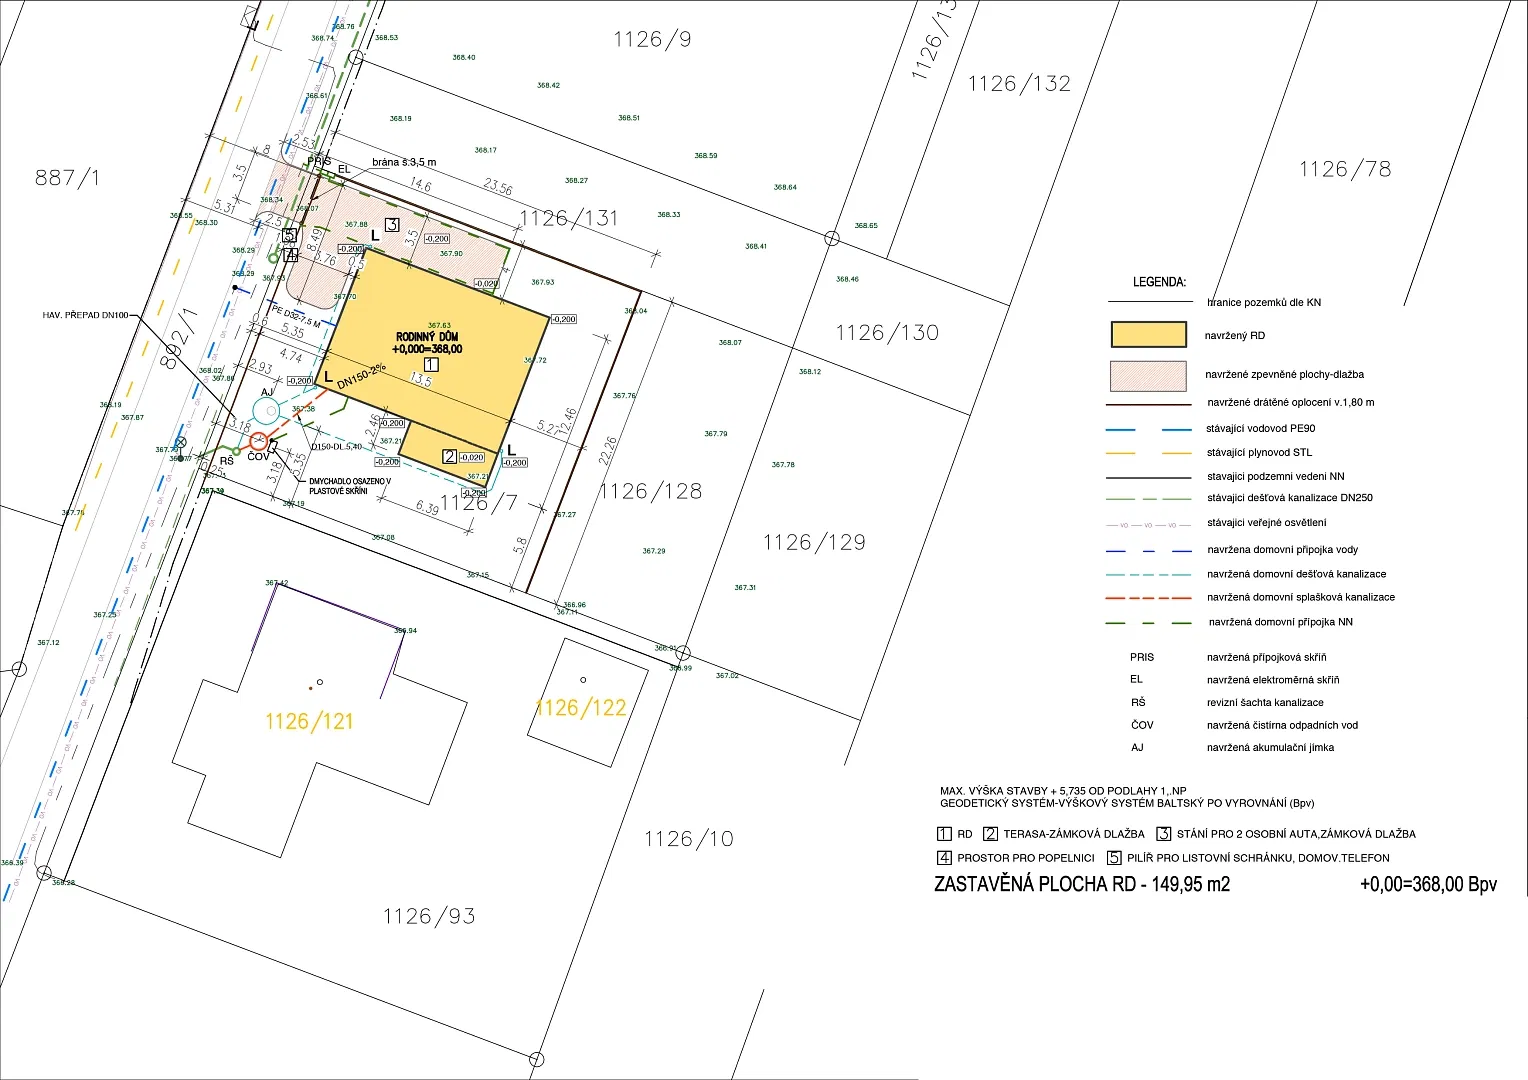Click the key entry 'PROSTOR PRO POPELNICI'

[1026, 858]
